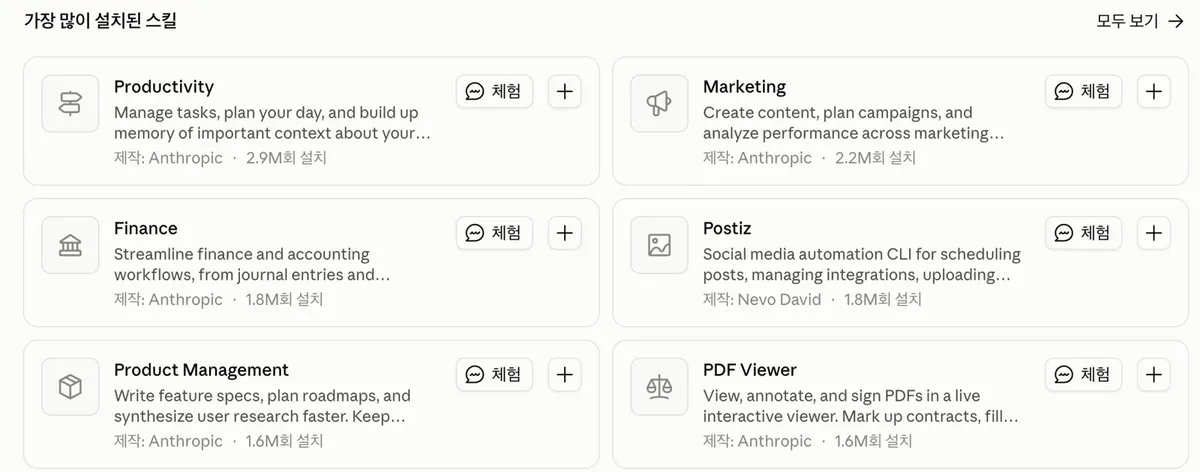Click the Product Management box icon

(70, 387)
